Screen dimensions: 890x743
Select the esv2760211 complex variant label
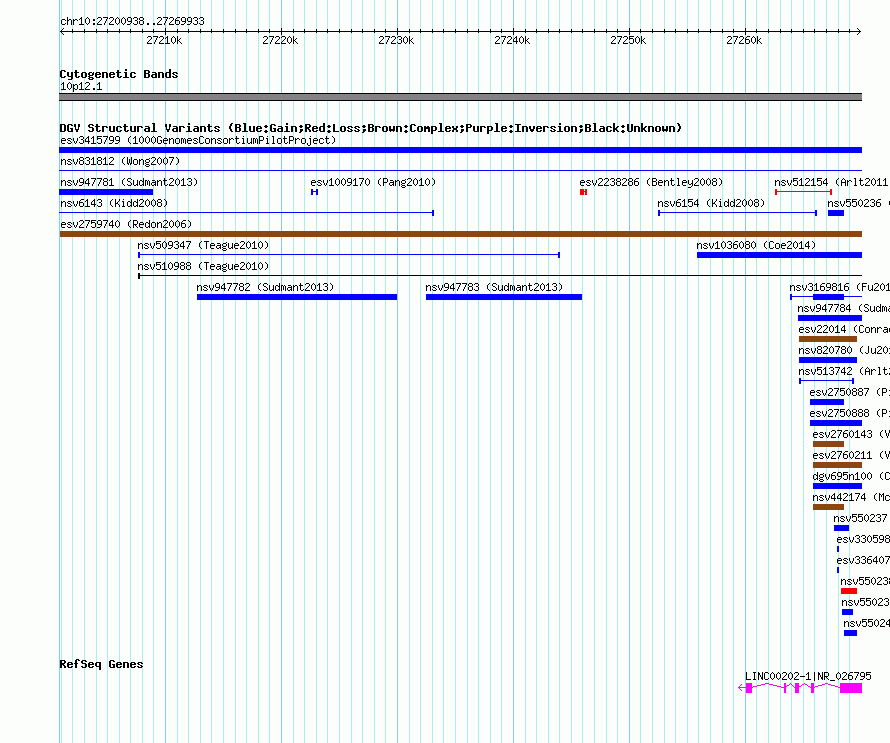851,455
